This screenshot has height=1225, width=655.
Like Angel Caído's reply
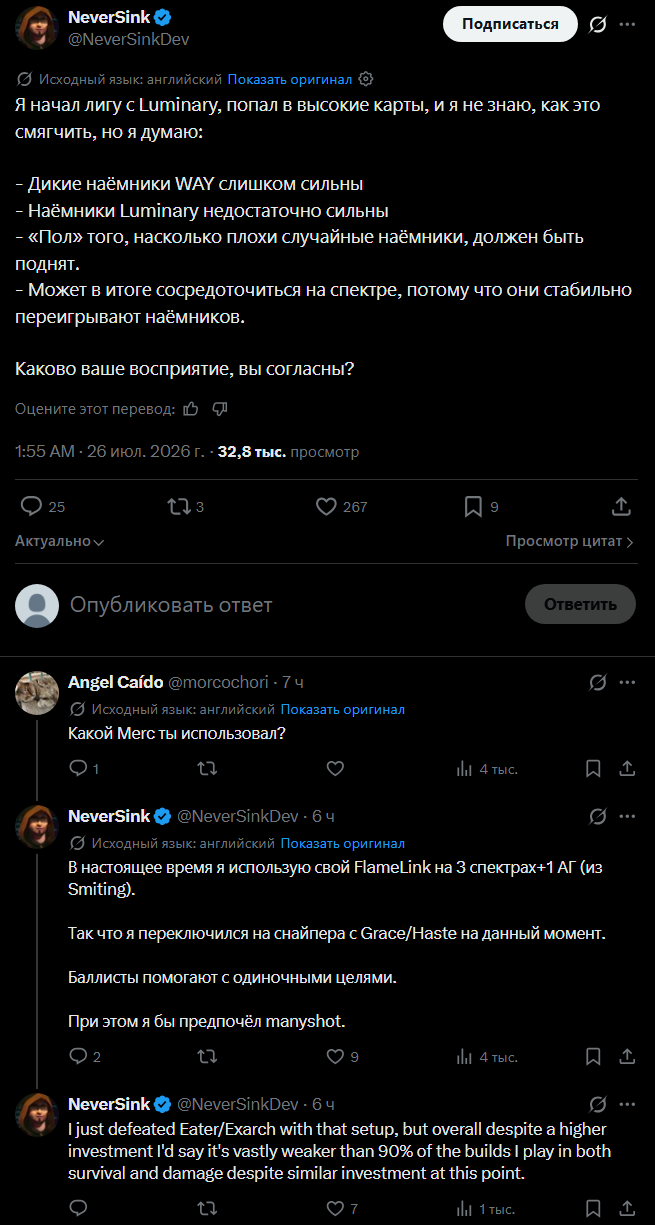pyautogui.click(x=336, y=768)
